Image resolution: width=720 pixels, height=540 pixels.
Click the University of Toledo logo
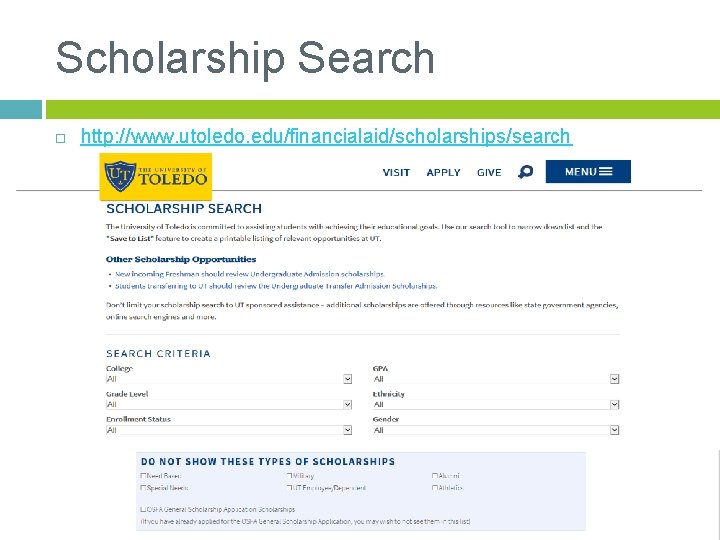(x=156, y=177)
